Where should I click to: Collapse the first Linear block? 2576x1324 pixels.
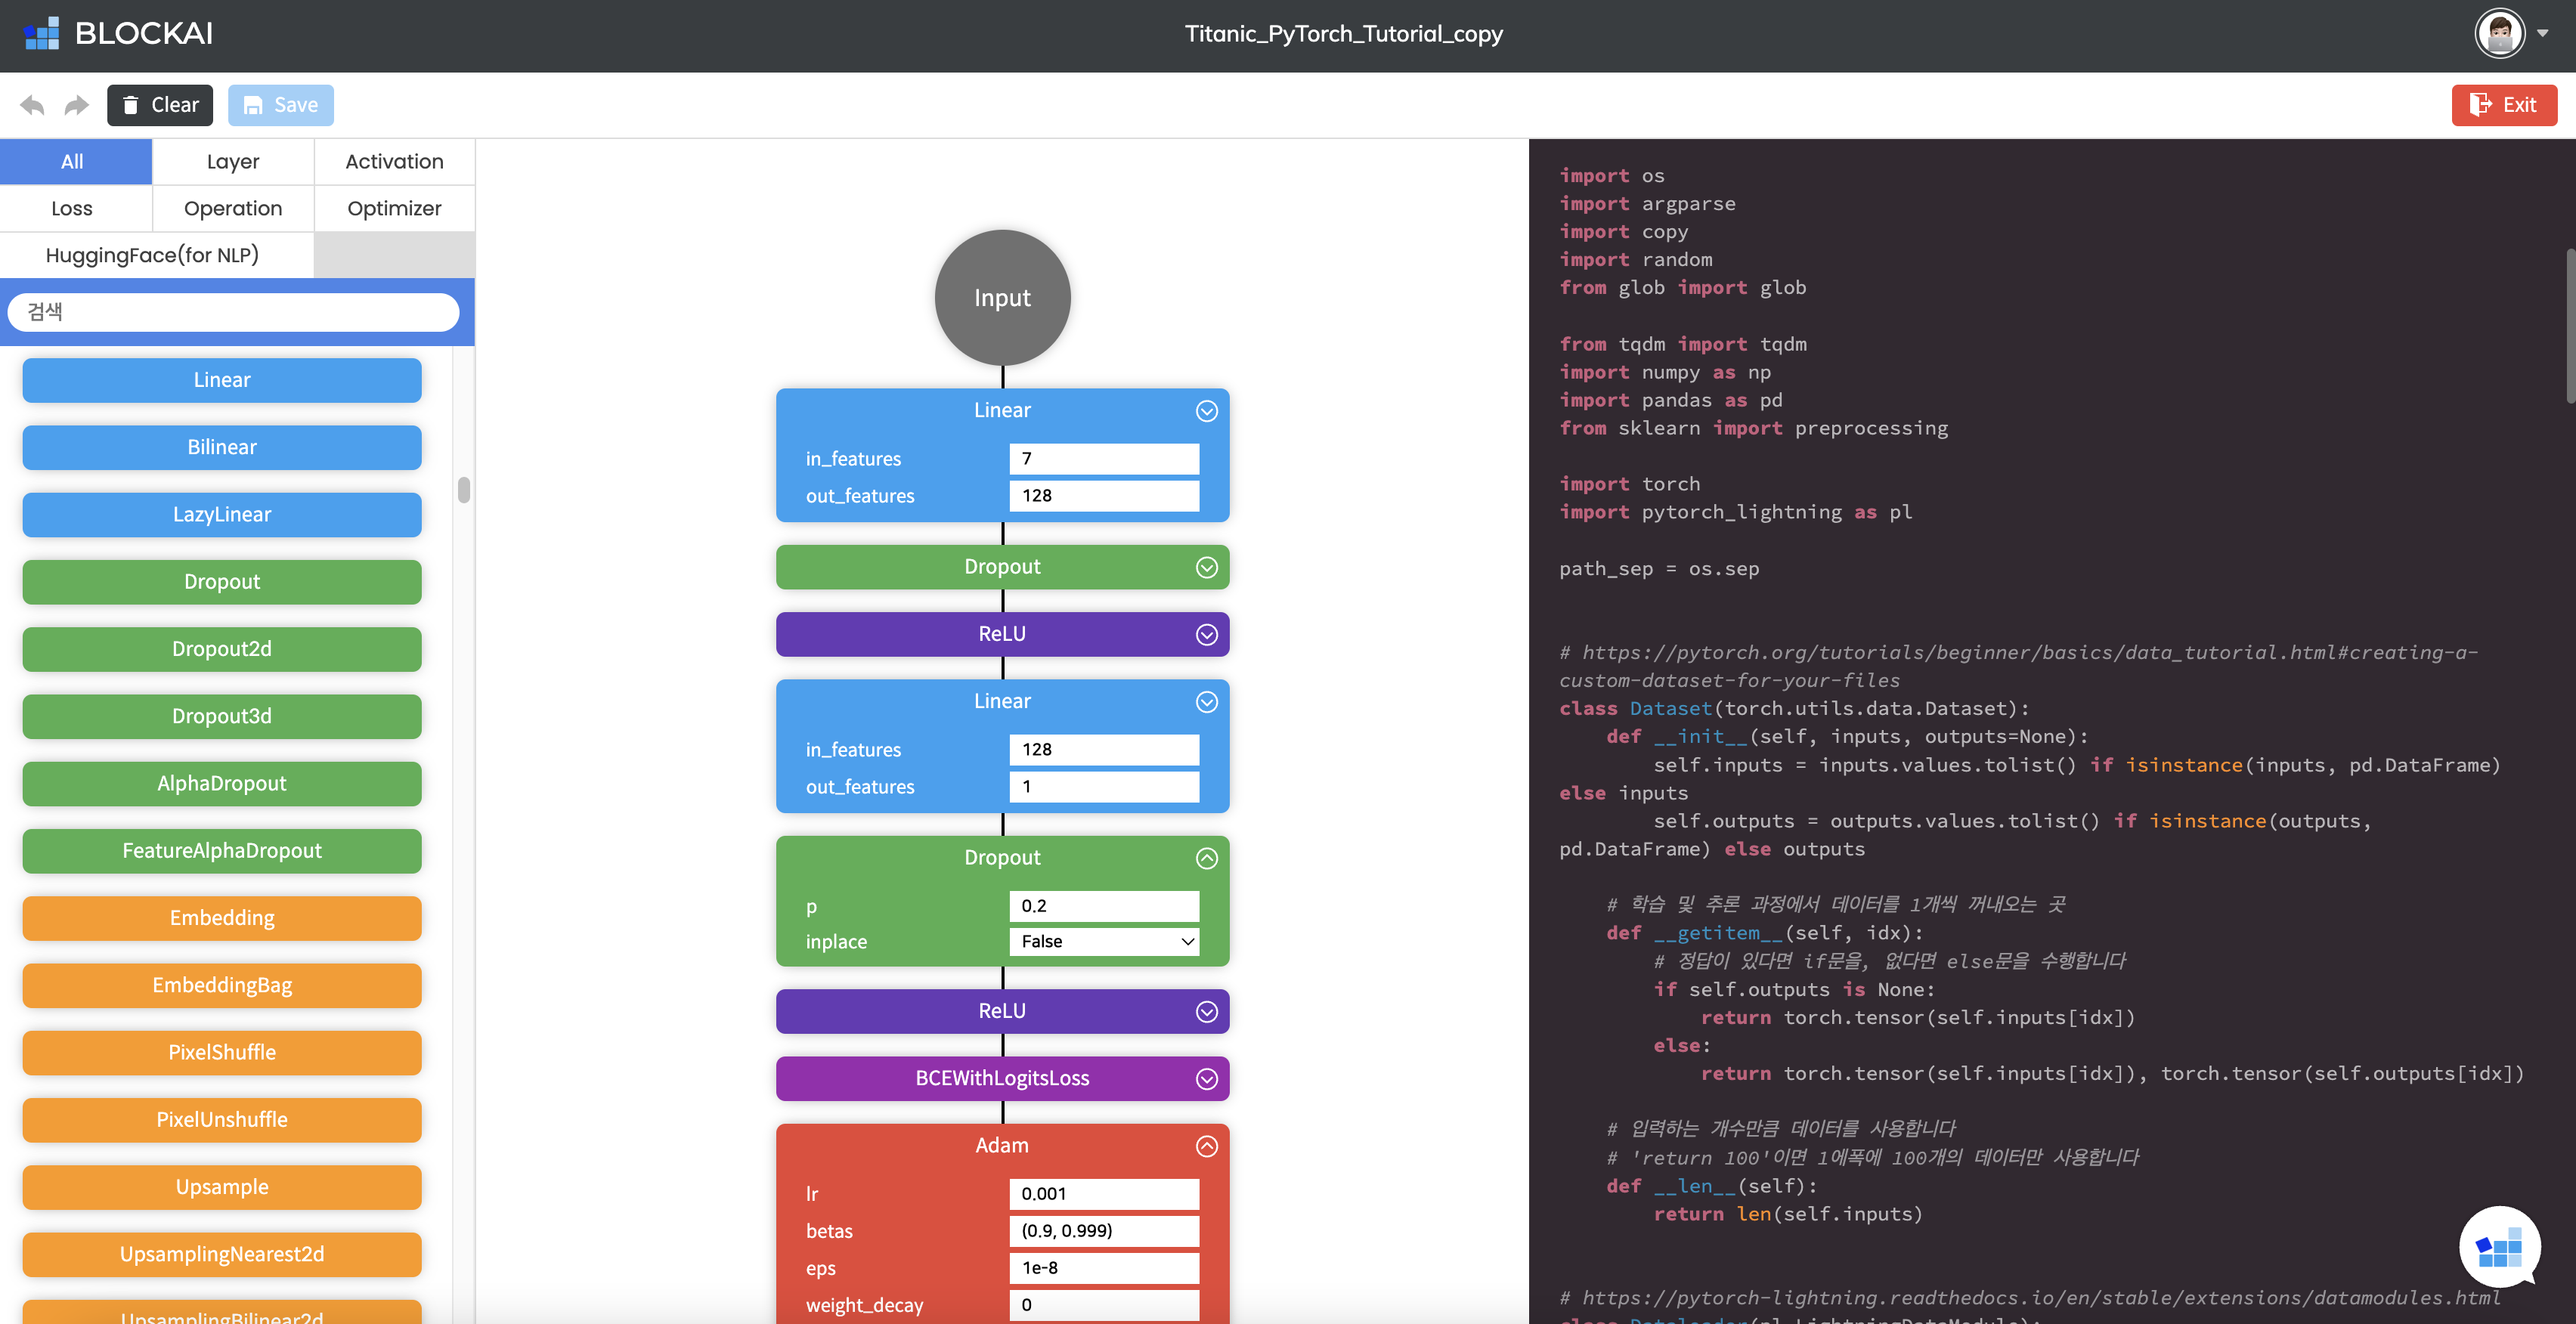[1206, 411]
